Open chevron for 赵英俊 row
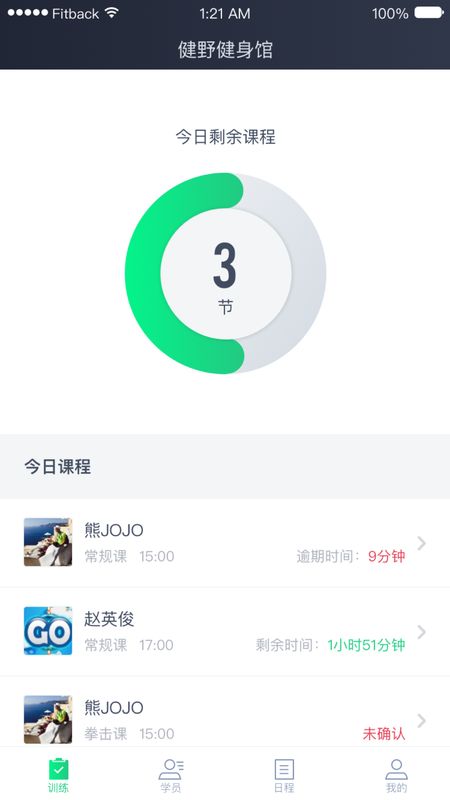 pos(421,632)
